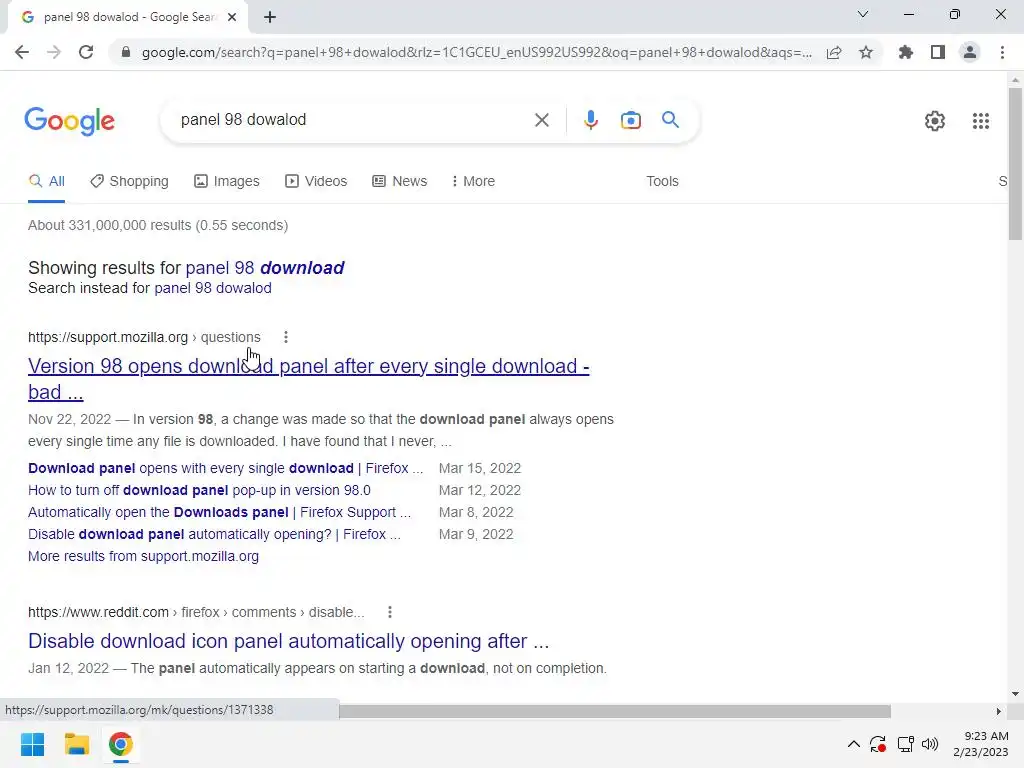Open 'Automatically open the Downloads panel' link
The width and height of the screenshot is (1024, 768).
(x=219, y=513)
